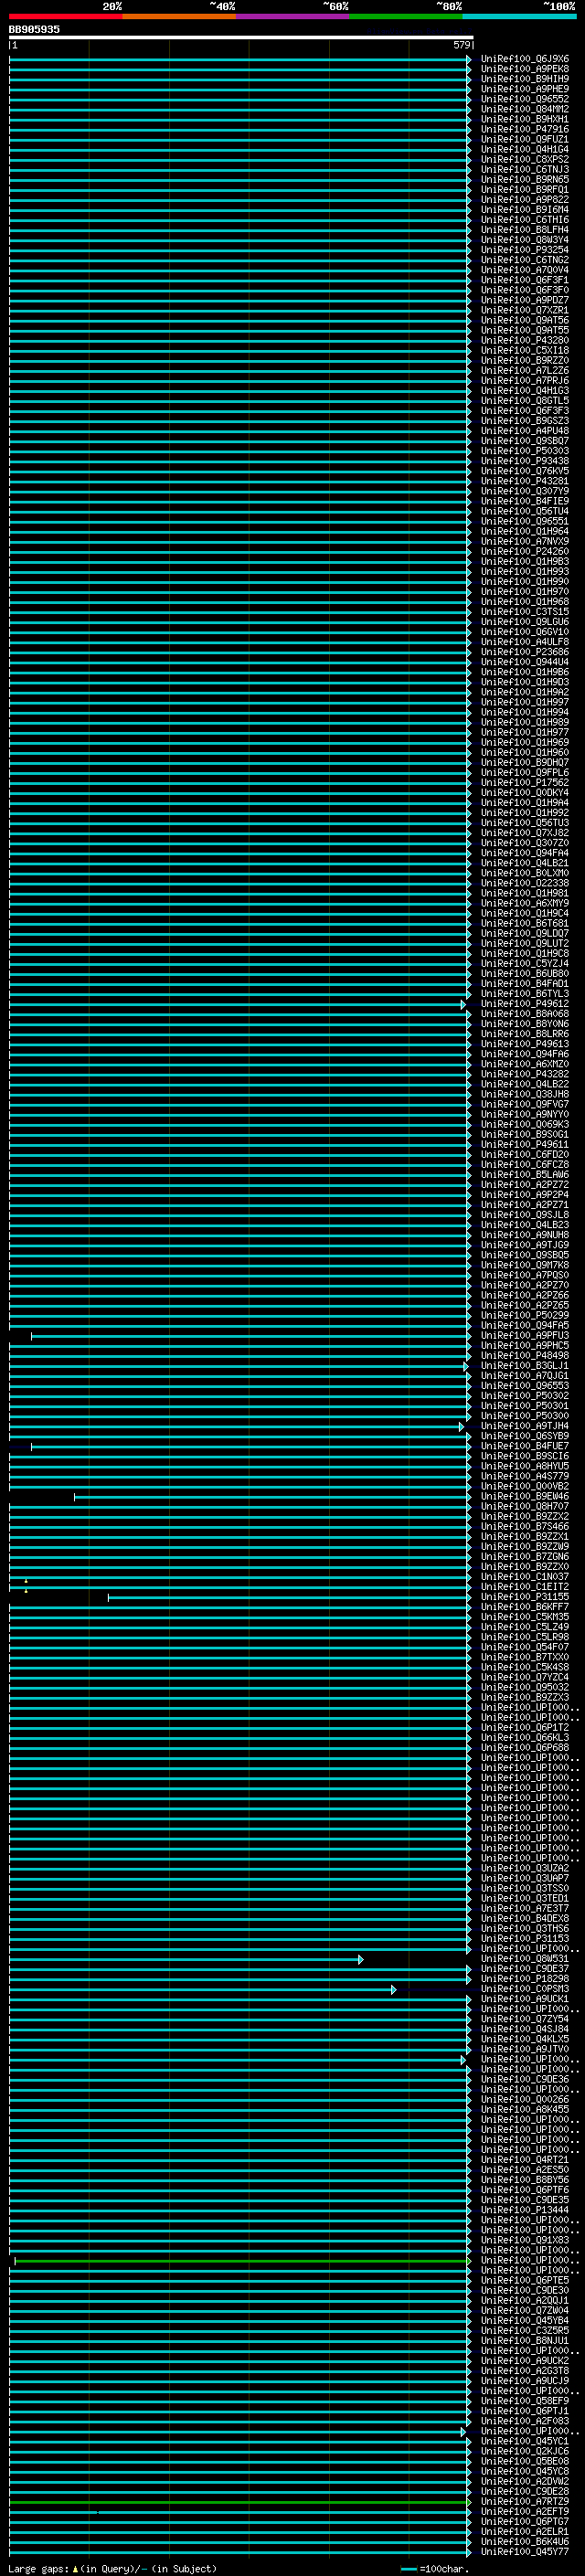Screen dimensions: 585x2576
Task: Click the white query sequence ruler bar
Action: click(241, 37)
